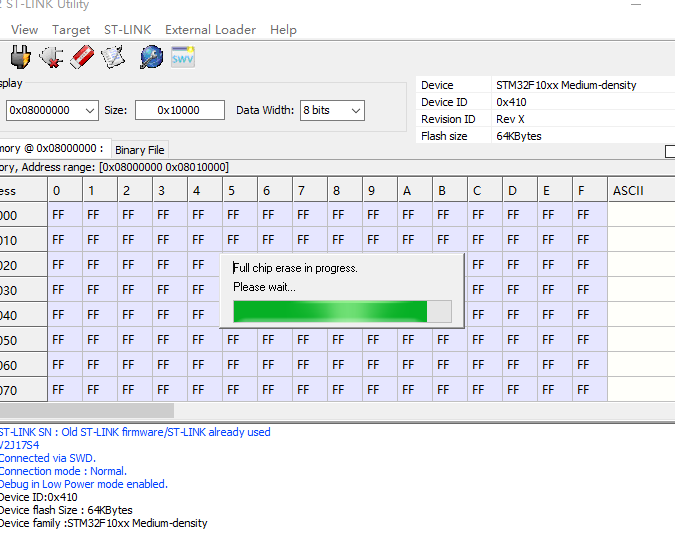Click the erase progress bar

tap(342, 311)
